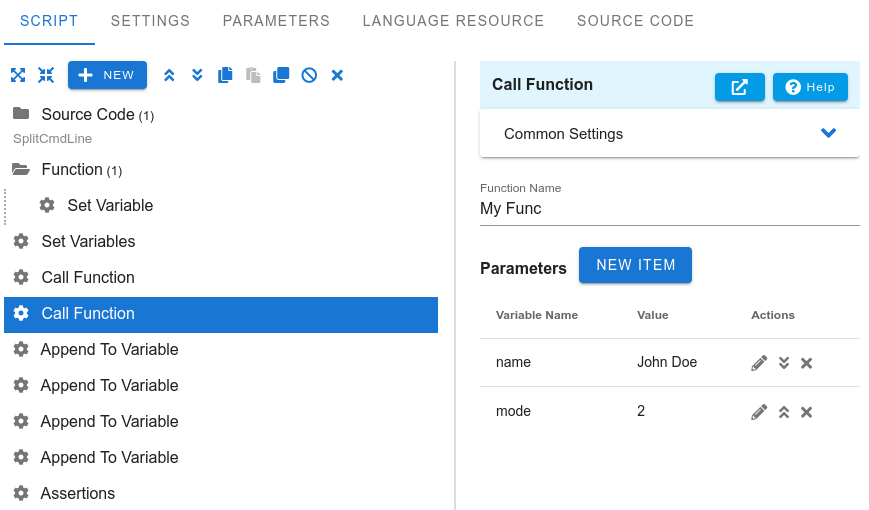Move selected step up with double-chevron

tap(169, 75)
